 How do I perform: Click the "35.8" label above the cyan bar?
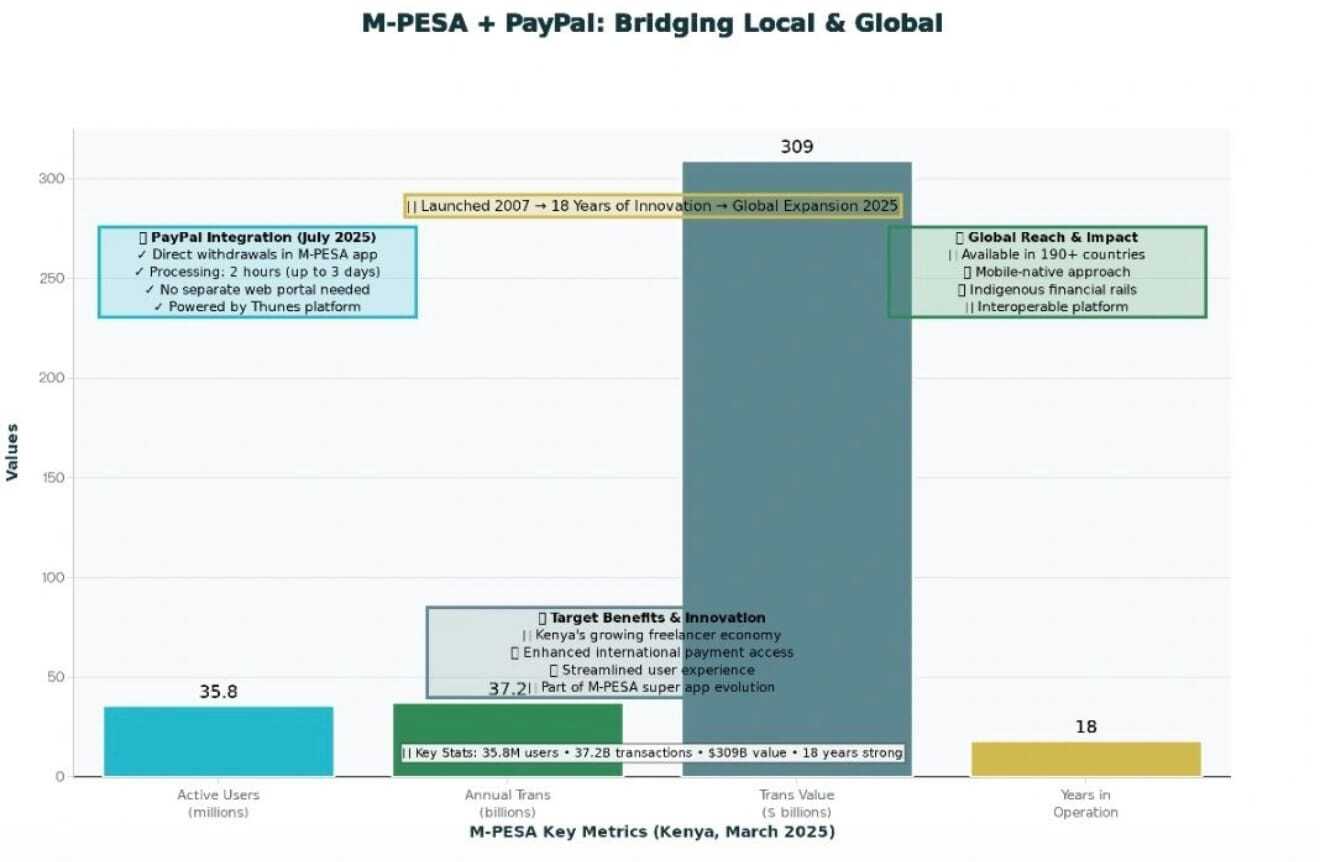point(218,692)
